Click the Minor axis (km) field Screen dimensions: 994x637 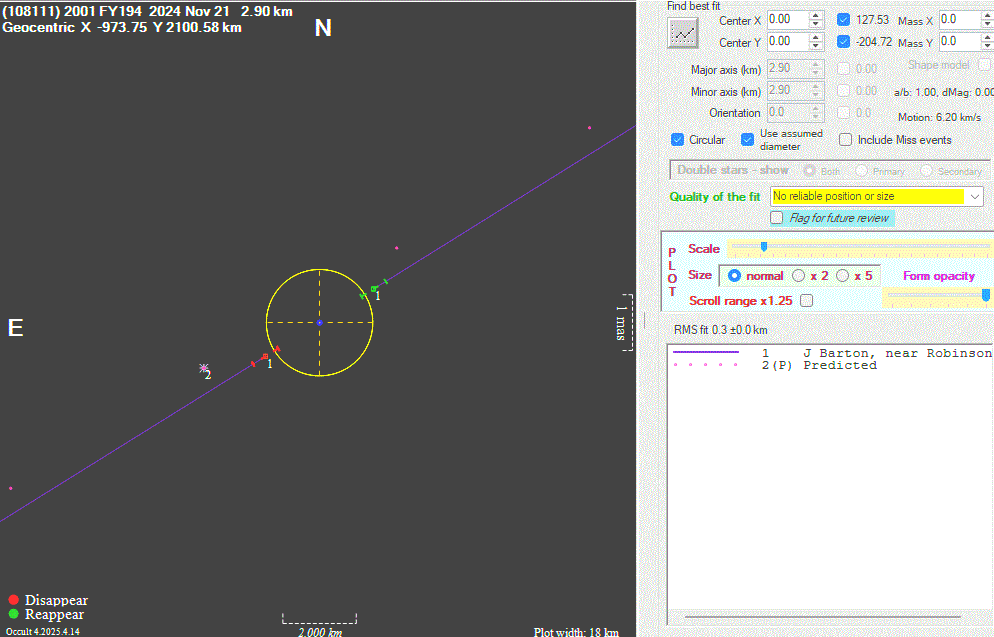tap(787, 91)
